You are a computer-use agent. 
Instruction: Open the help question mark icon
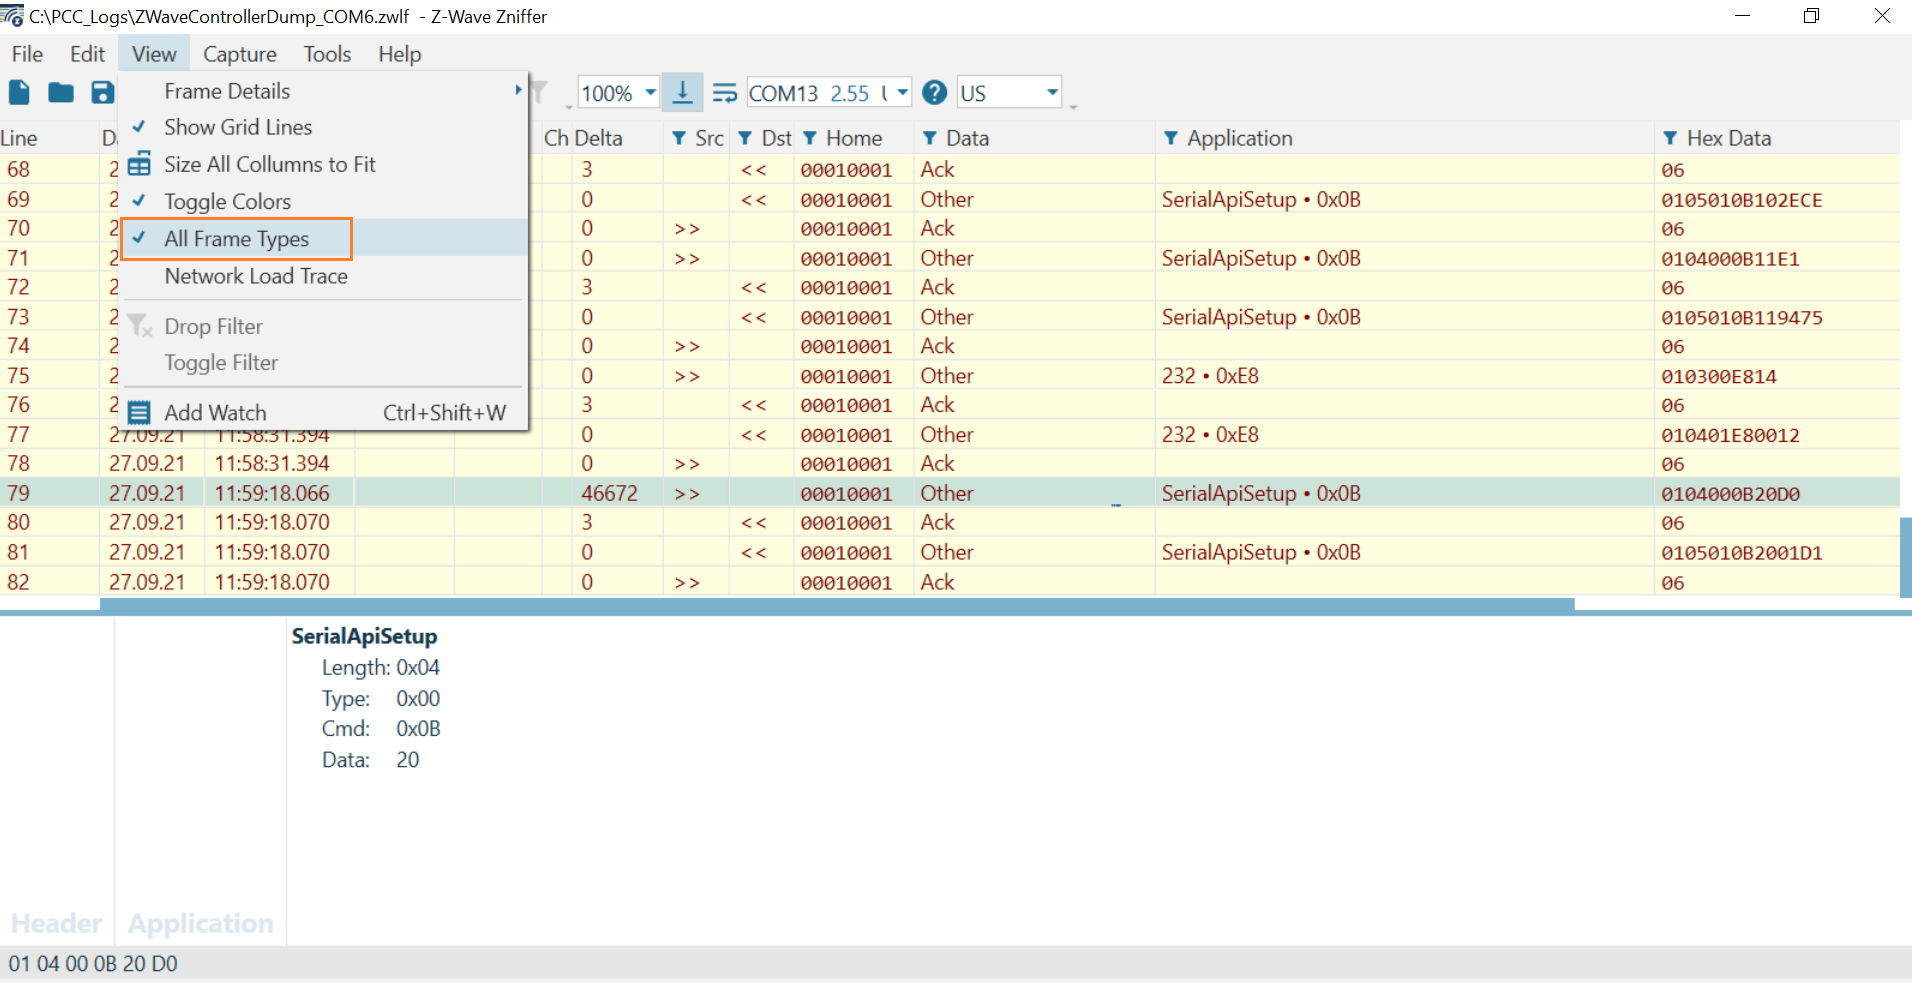tap(934, 92)
